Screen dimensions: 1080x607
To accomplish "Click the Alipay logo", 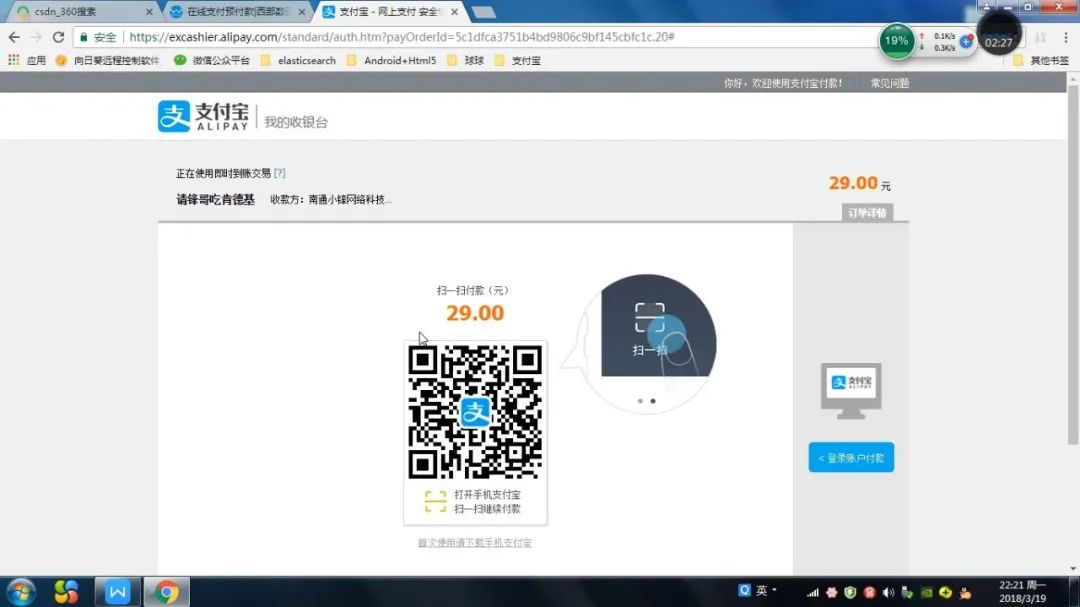I will (202, 116).
